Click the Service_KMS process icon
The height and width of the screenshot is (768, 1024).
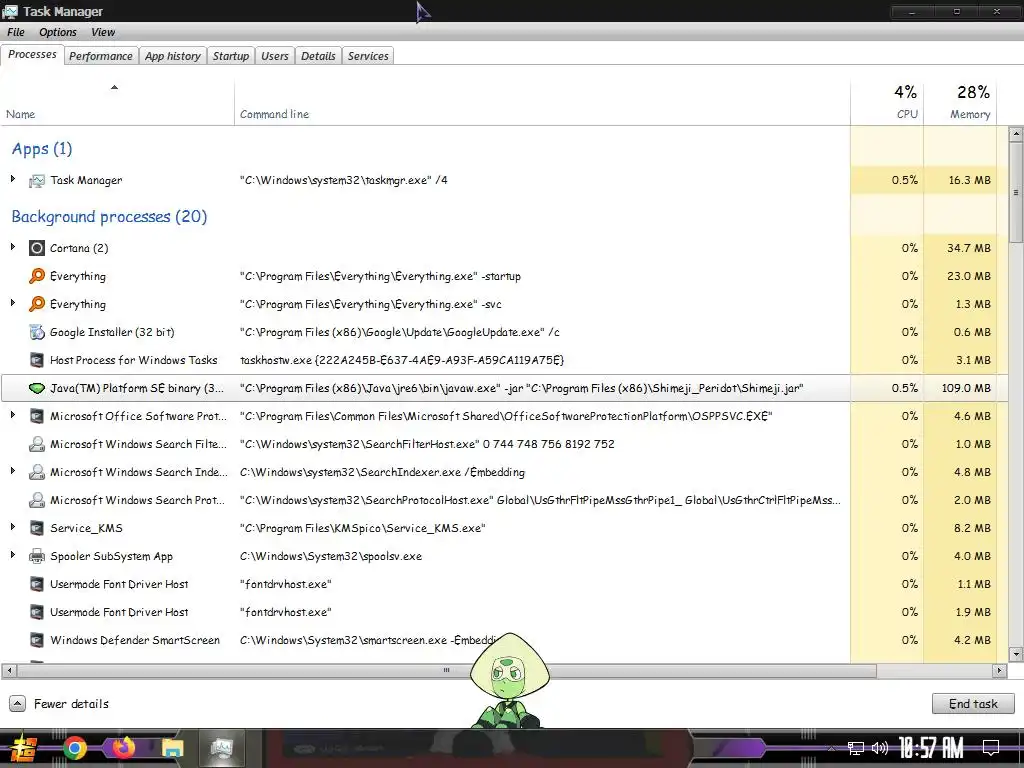point(37,528)
